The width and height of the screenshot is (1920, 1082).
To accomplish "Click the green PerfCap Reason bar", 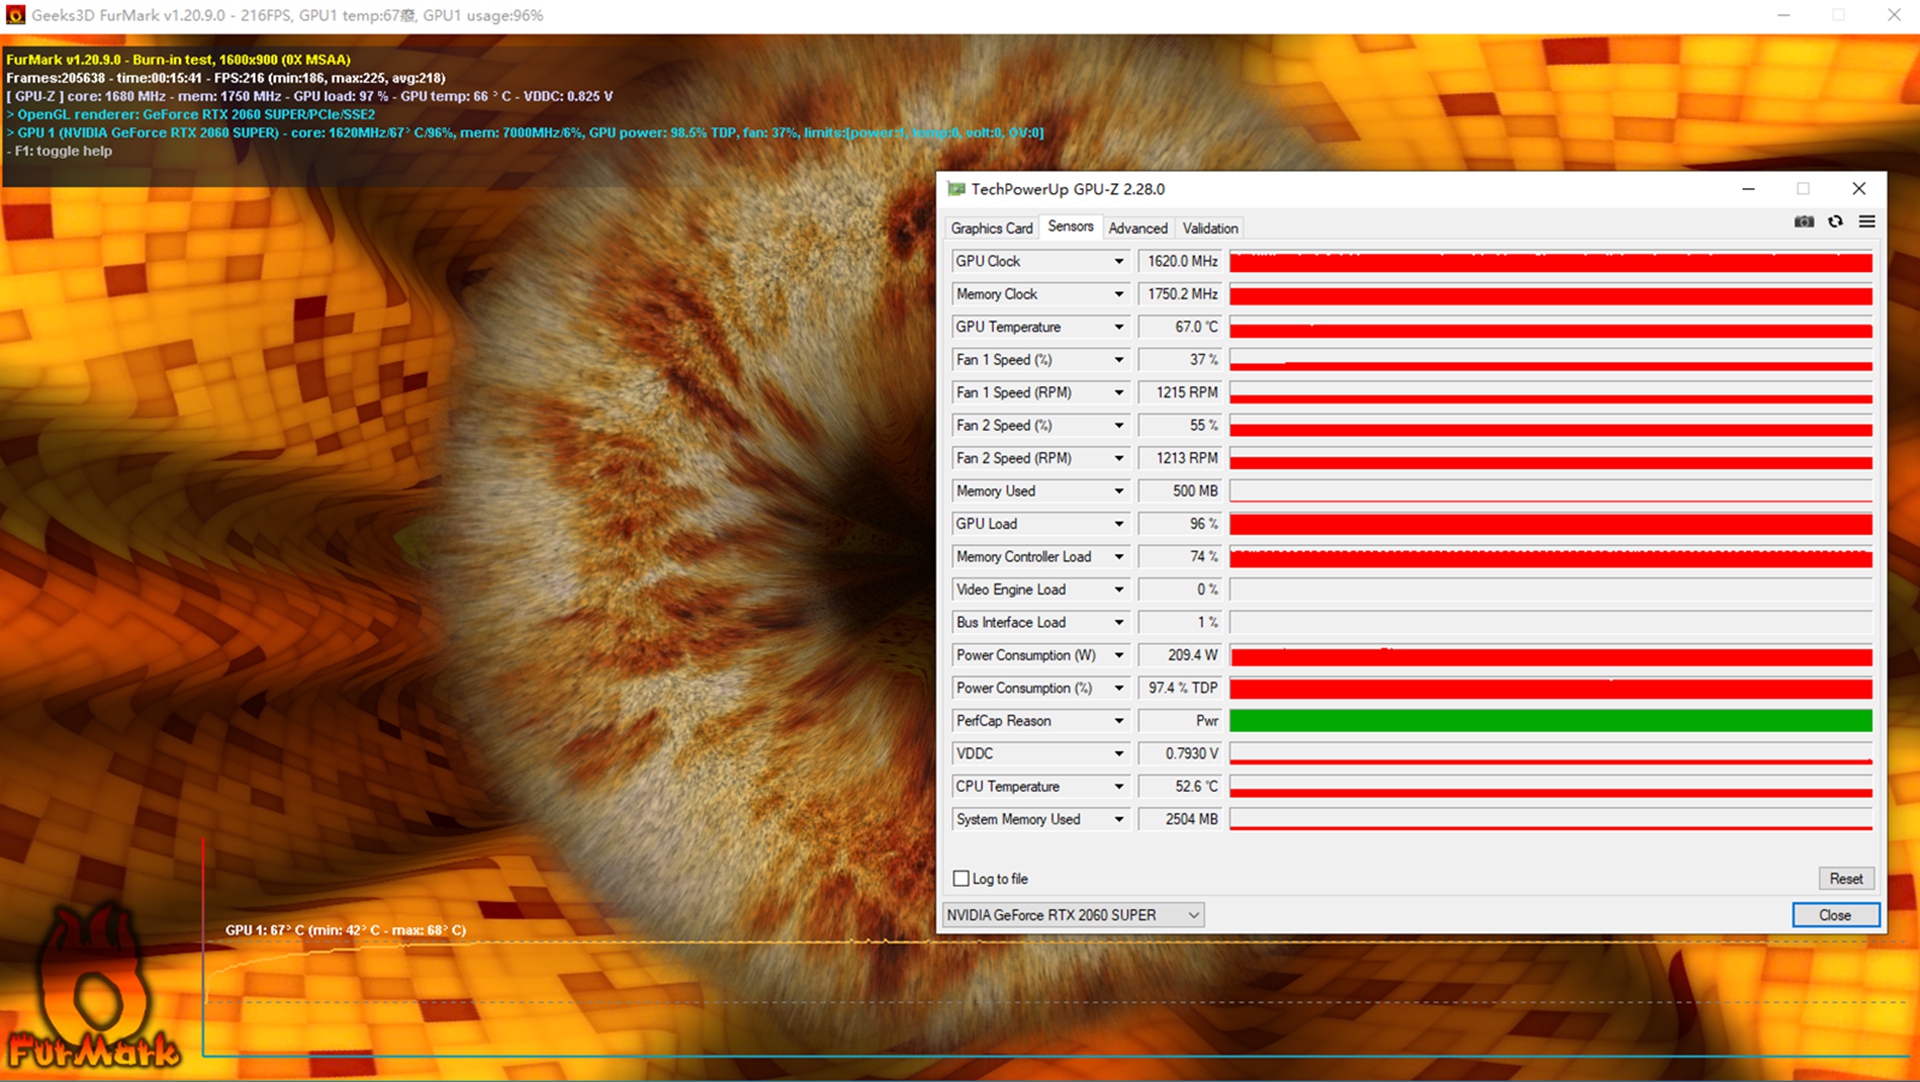I will click(x=1550, y=721).
